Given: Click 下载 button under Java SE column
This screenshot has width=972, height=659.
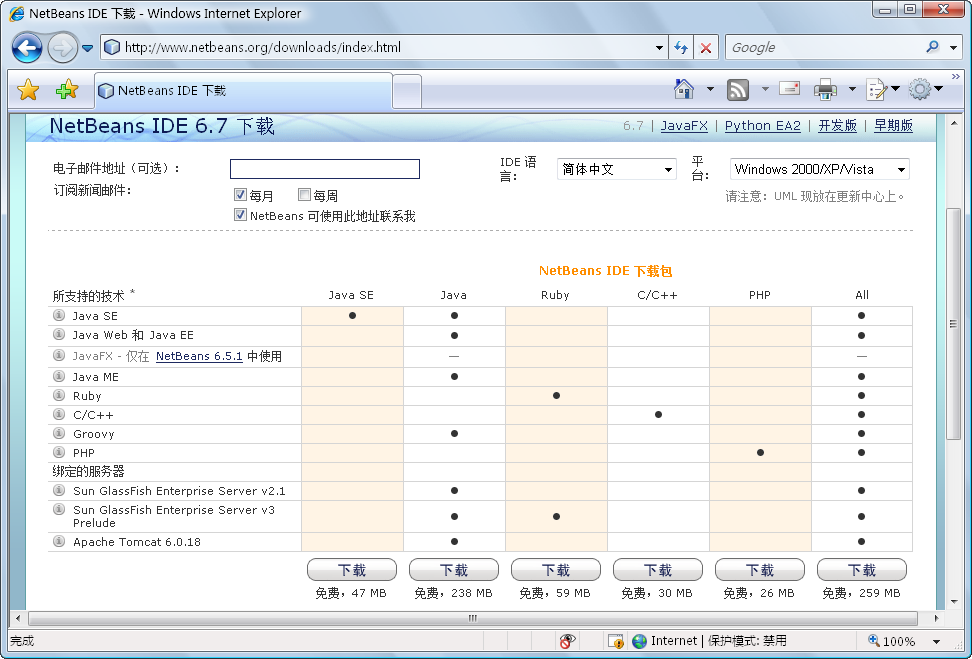Looking at the screenshot, I should (352, 570).
